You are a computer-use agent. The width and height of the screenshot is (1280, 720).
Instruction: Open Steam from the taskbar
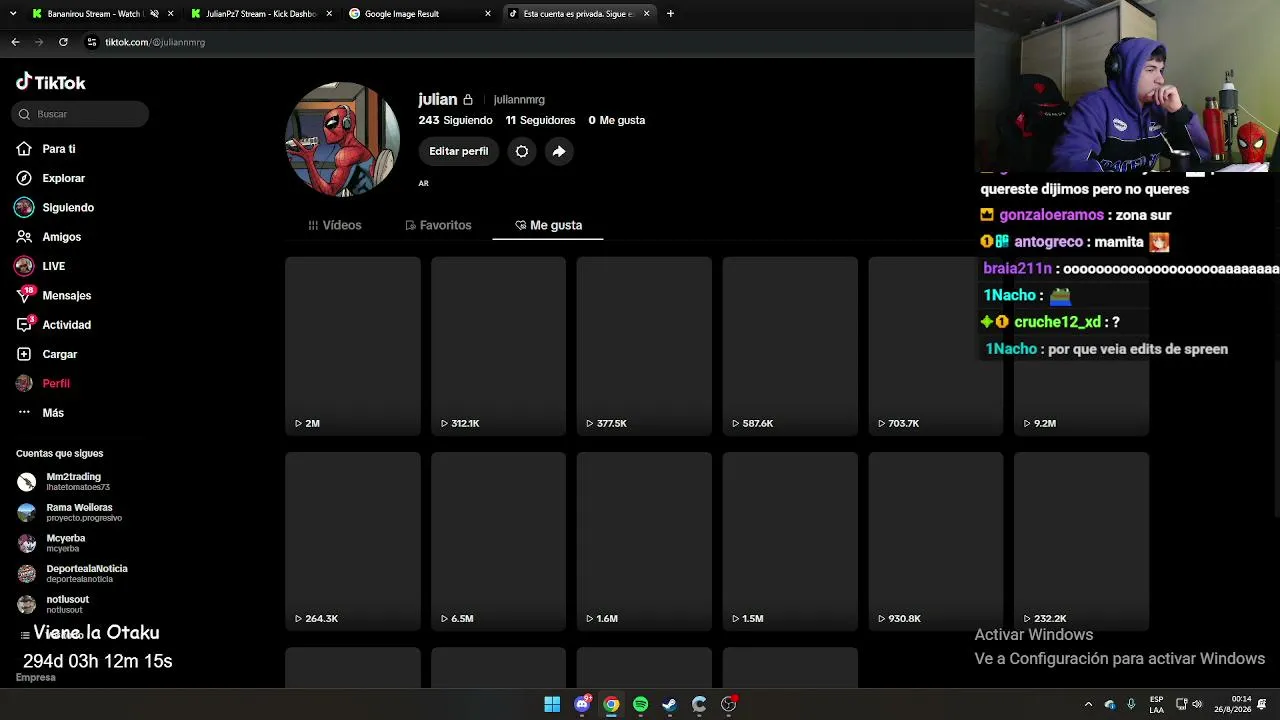(x=669, y=704)
